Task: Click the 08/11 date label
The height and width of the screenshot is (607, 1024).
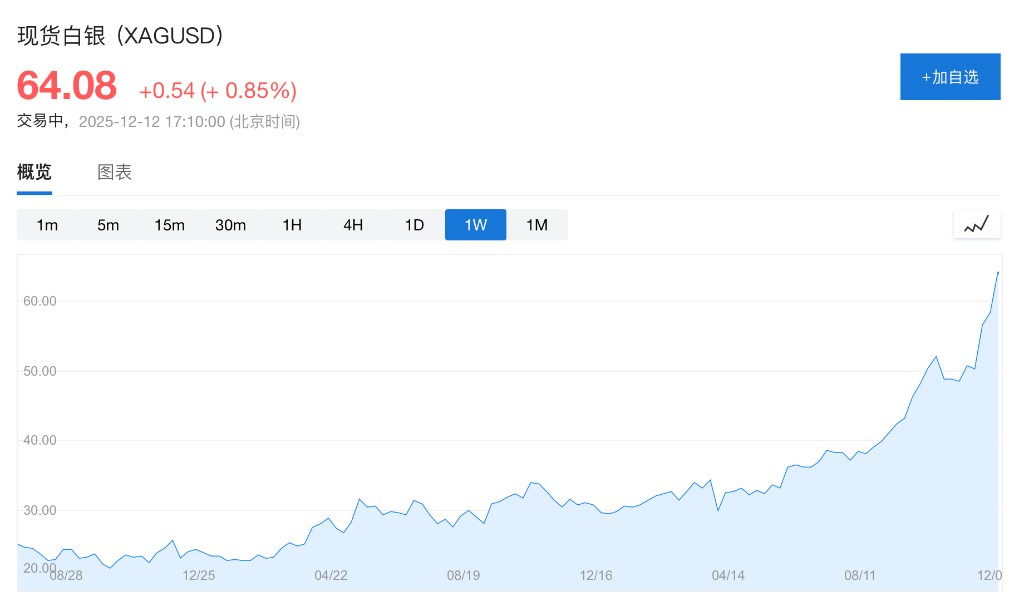Action: [860, 575]
